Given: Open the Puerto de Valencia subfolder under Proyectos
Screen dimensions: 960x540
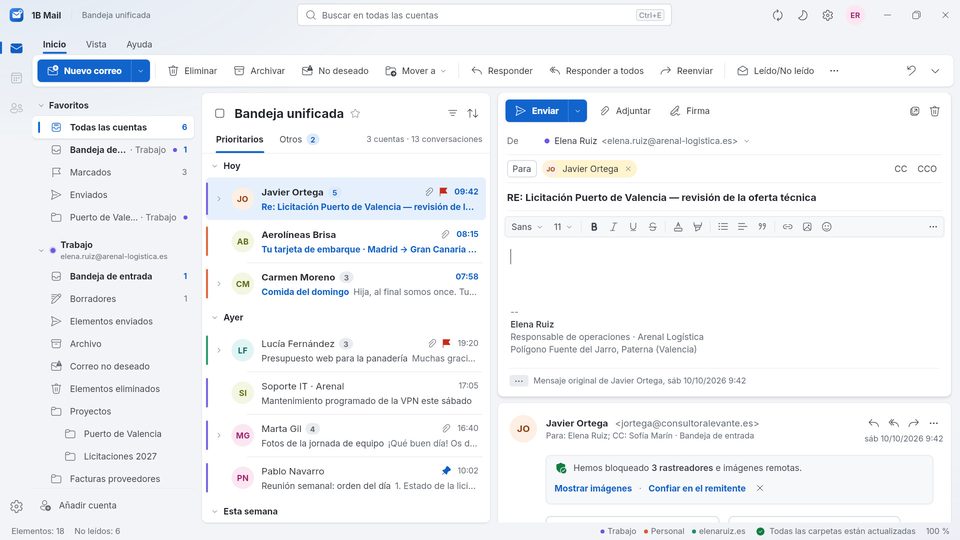Looking at the screenshot, I should coord(122,433).
